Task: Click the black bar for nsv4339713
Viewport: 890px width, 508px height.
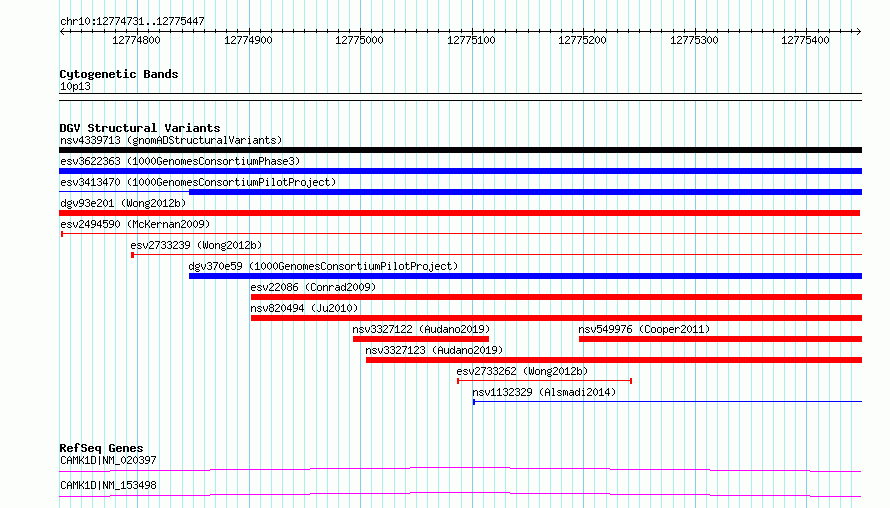Action: pyautogui.click(x=460, y=150)
